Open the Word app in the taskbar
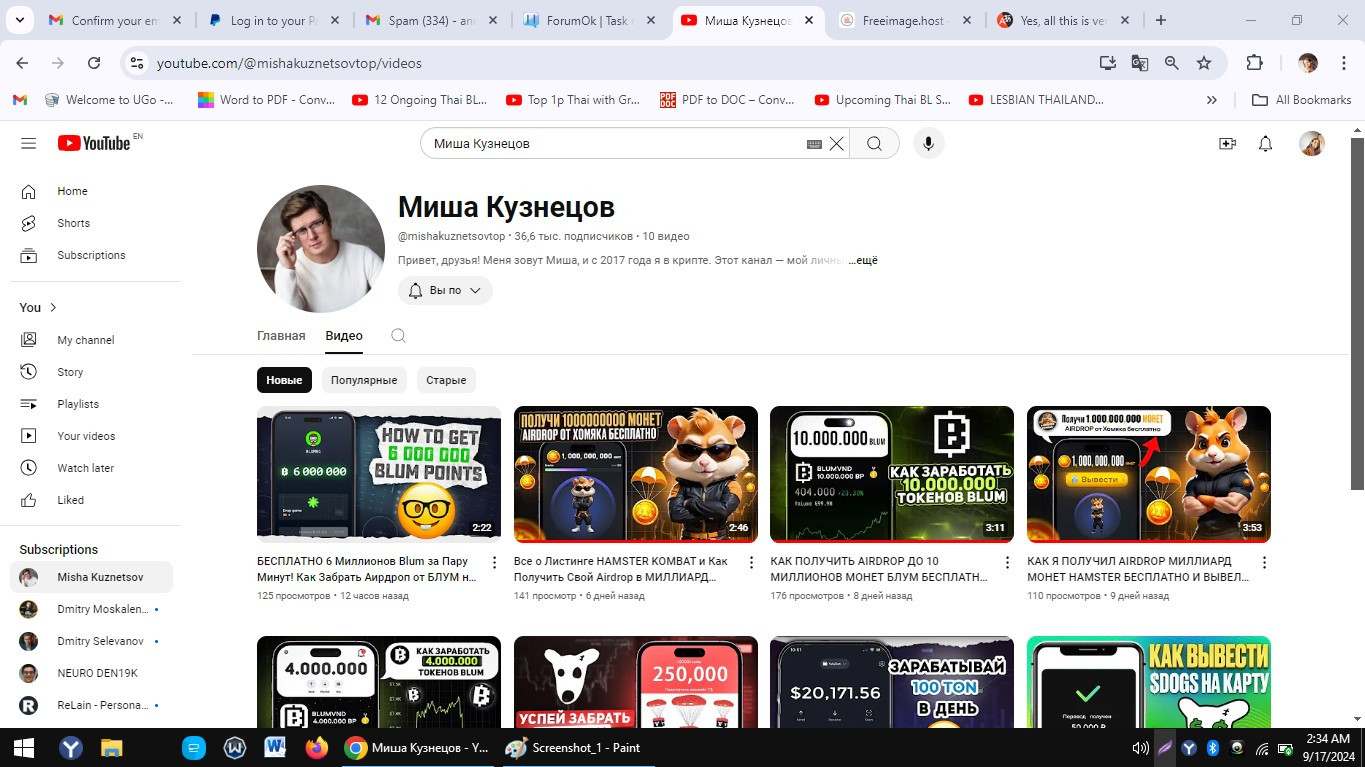Viewport: 1365px width, 767px height. click(x=275, y=747)
